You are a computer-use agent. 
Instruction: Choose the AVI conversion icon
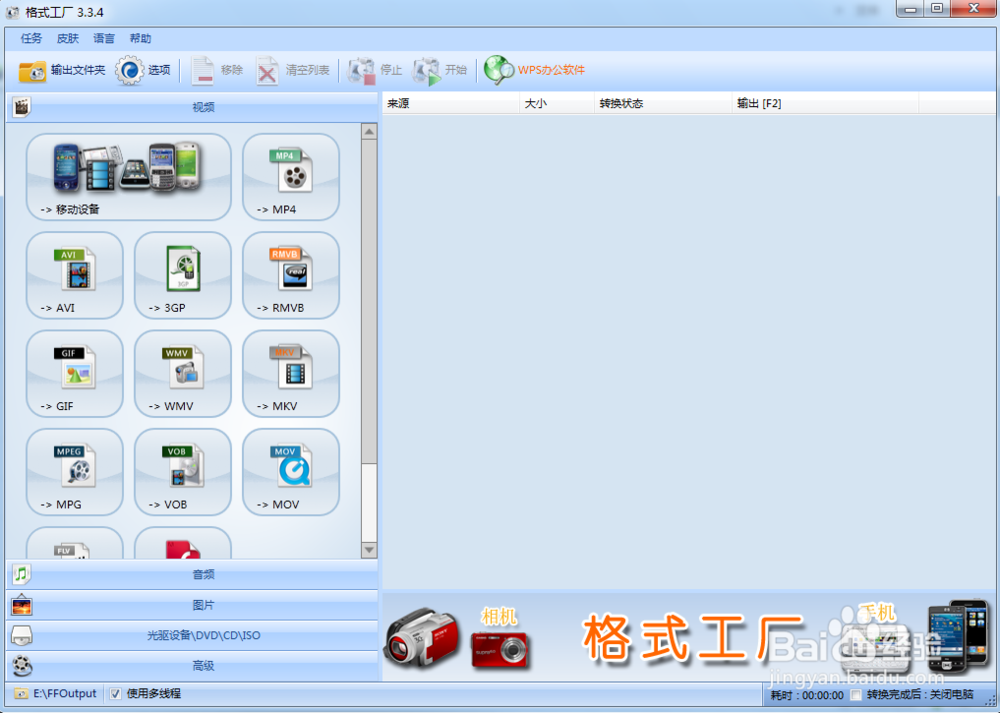point(75,275)
